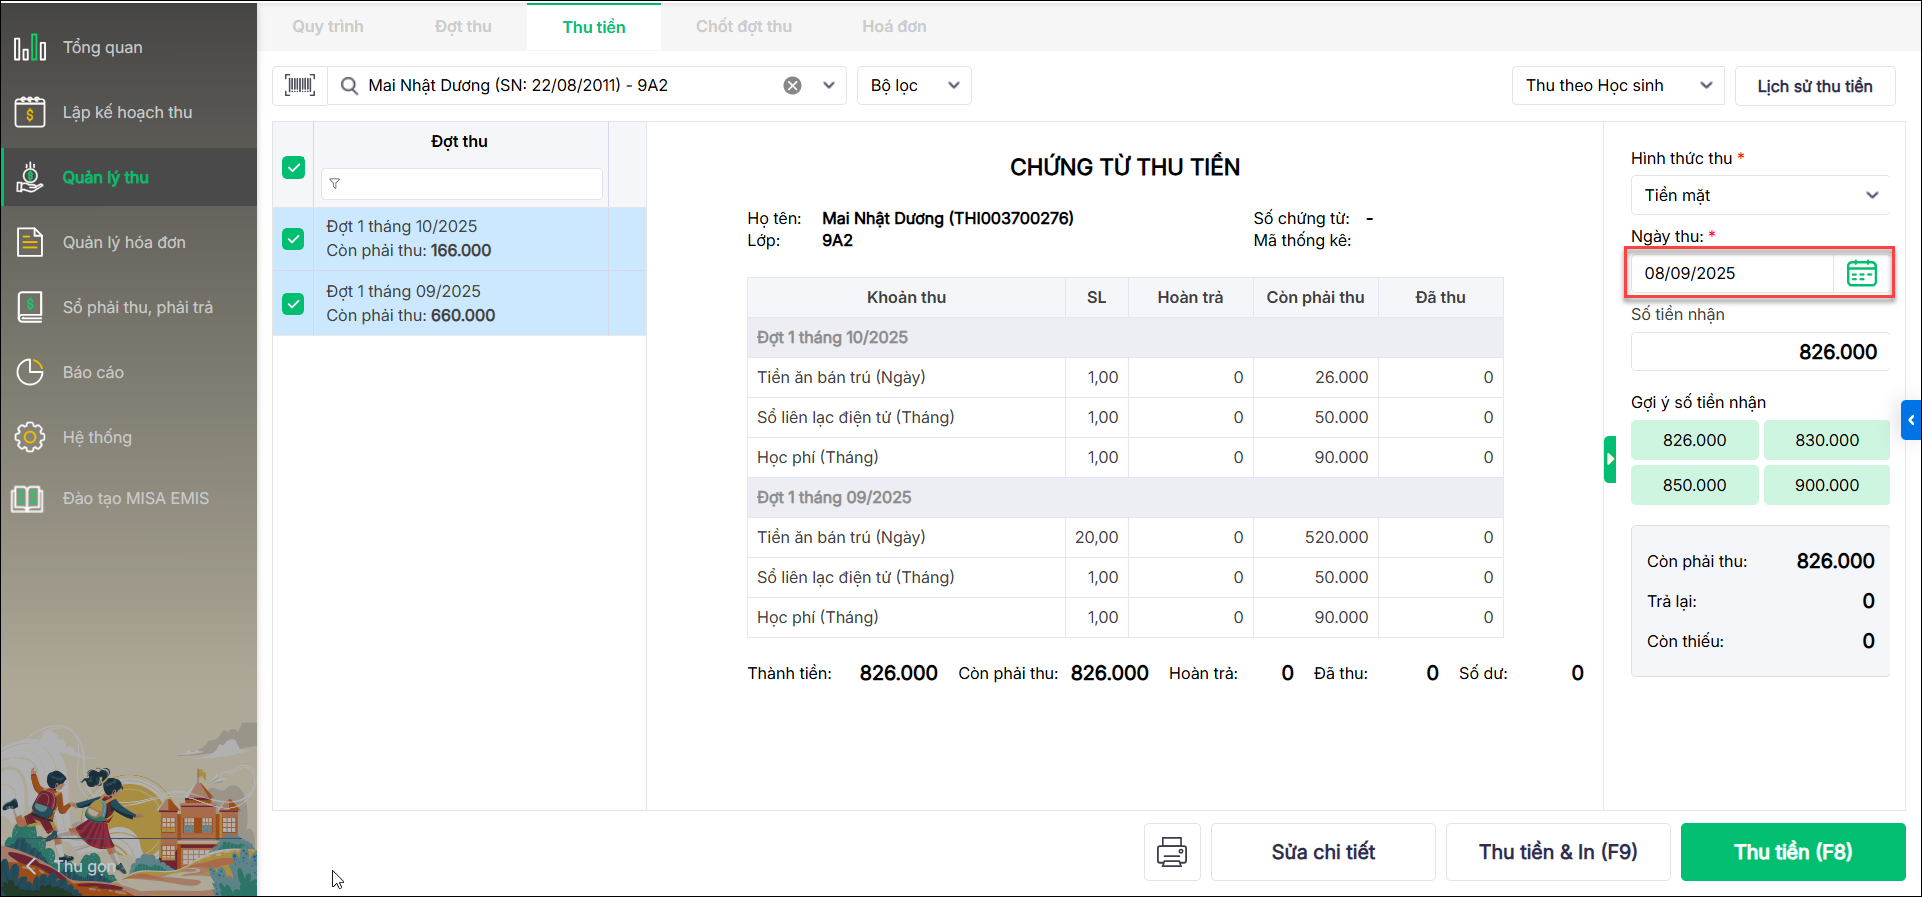This screenshot has height=897, width=1922.
Task: Uncheck Đợt 1 tháng 10/2025
Action: [293, 239]
